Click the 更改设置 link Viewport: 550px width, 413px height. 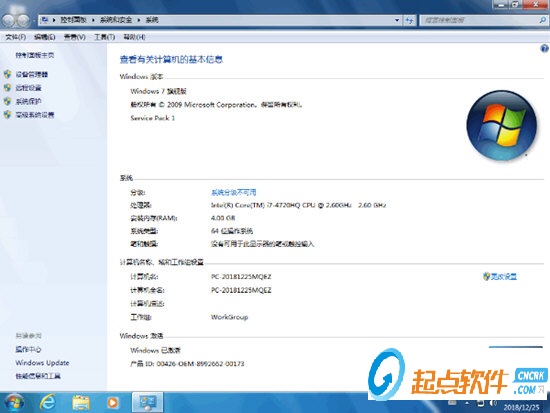[503, 277]
